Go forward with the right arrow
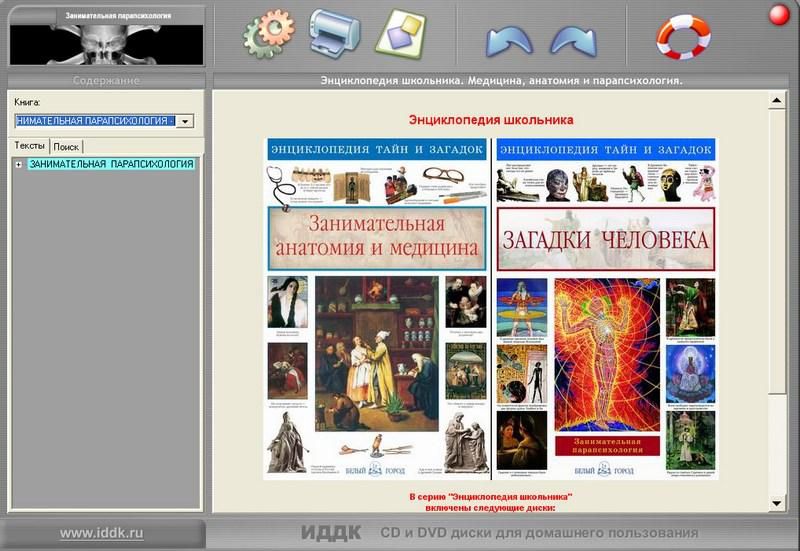The height and width of the screenshot is (551, 800). (x=573, y=40)
